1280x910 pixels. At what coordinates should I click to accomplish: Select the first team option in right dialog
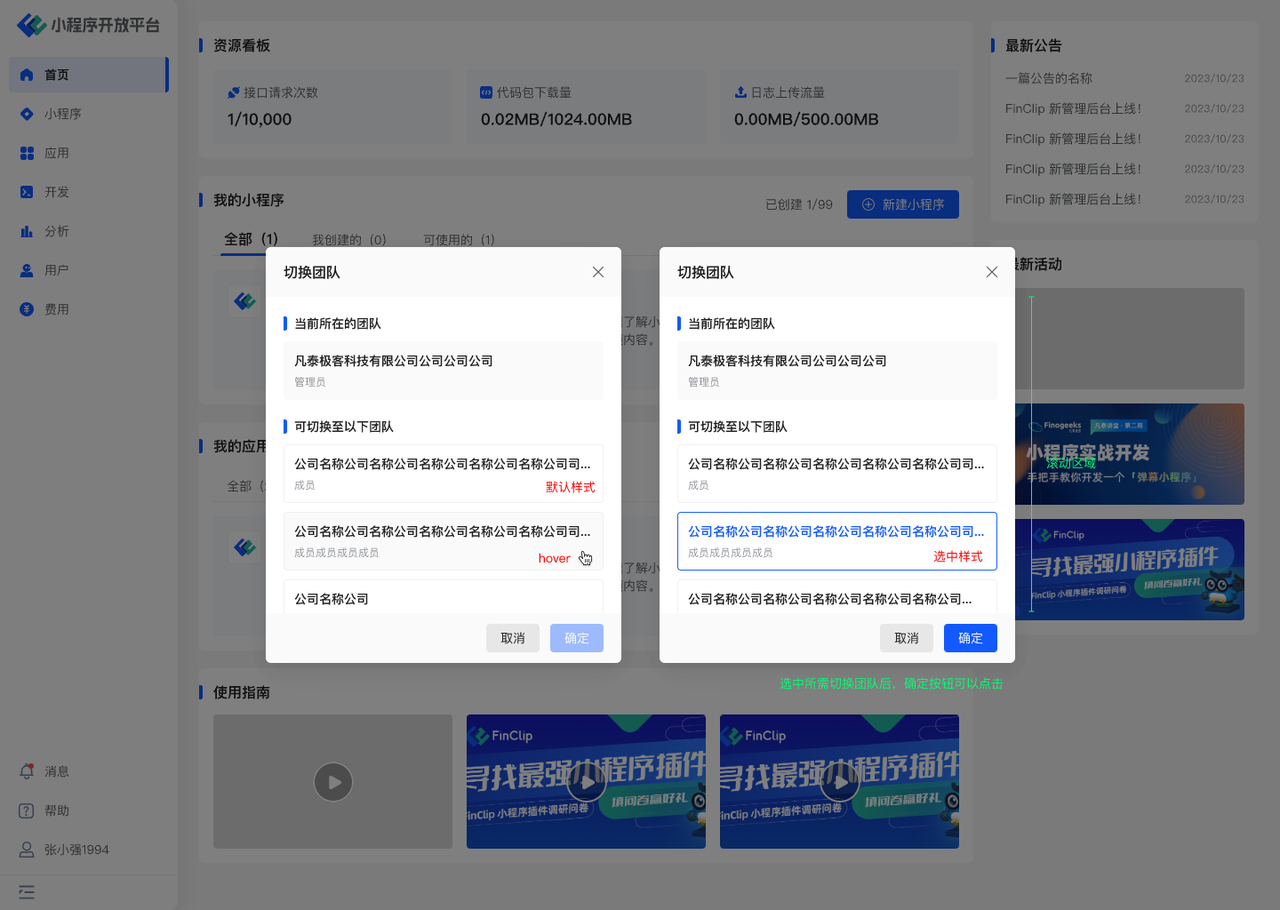[836, 473]
